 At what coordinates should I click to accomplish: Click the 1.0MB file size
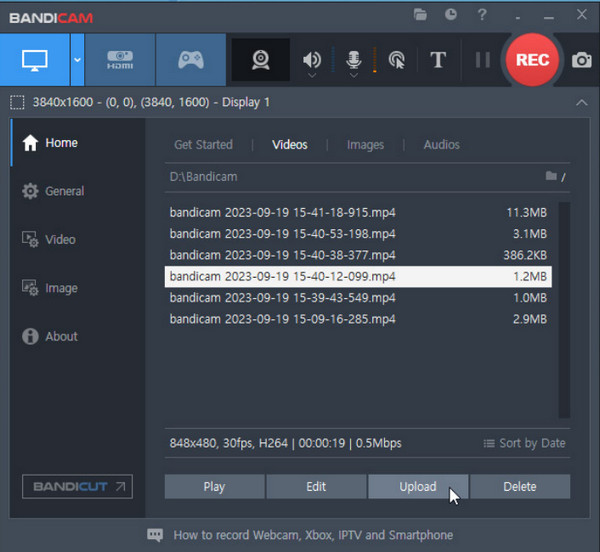530,298
